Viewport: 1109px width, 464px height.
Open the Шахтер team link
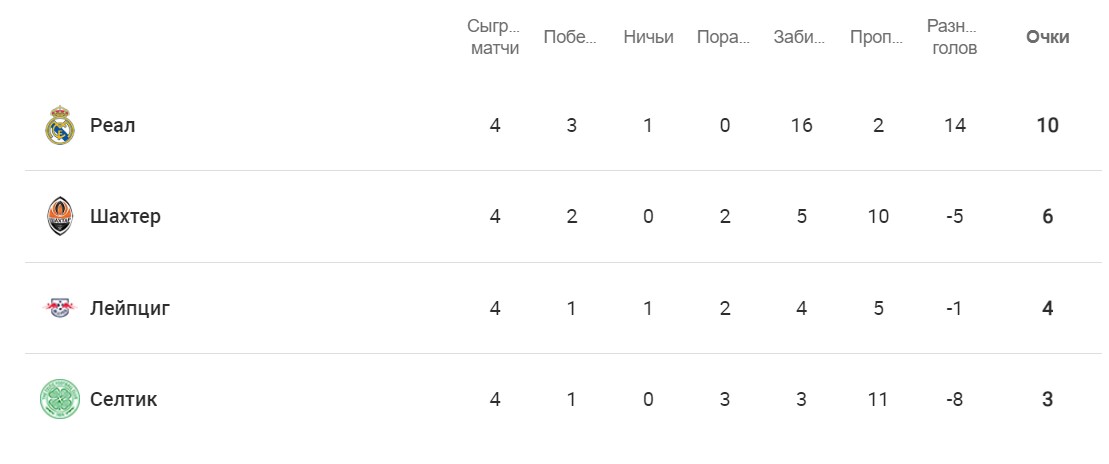125,216
